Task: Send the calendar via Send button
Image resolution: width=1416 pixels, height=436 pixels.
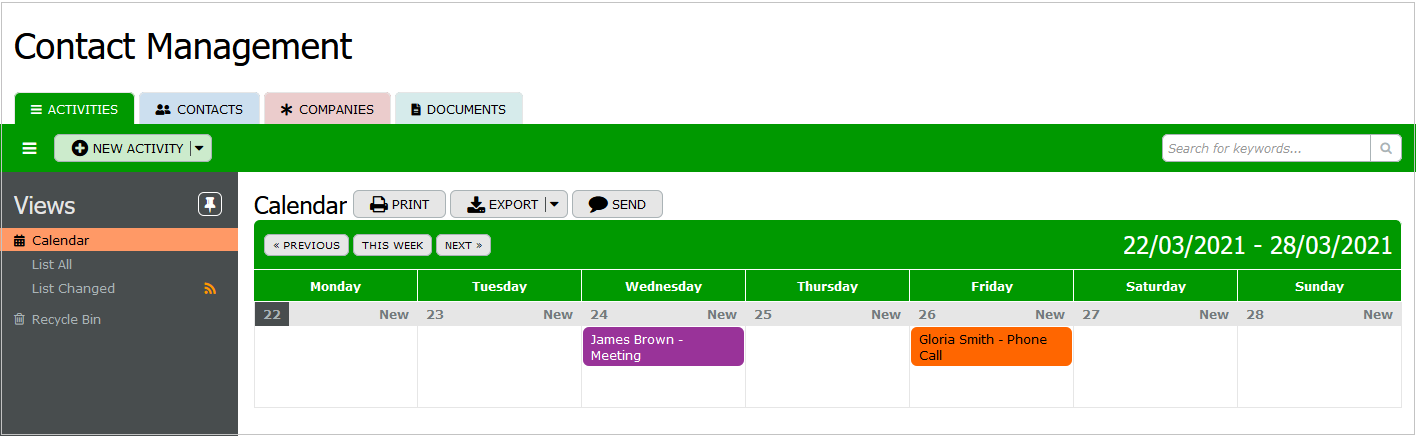Action: 617,204
